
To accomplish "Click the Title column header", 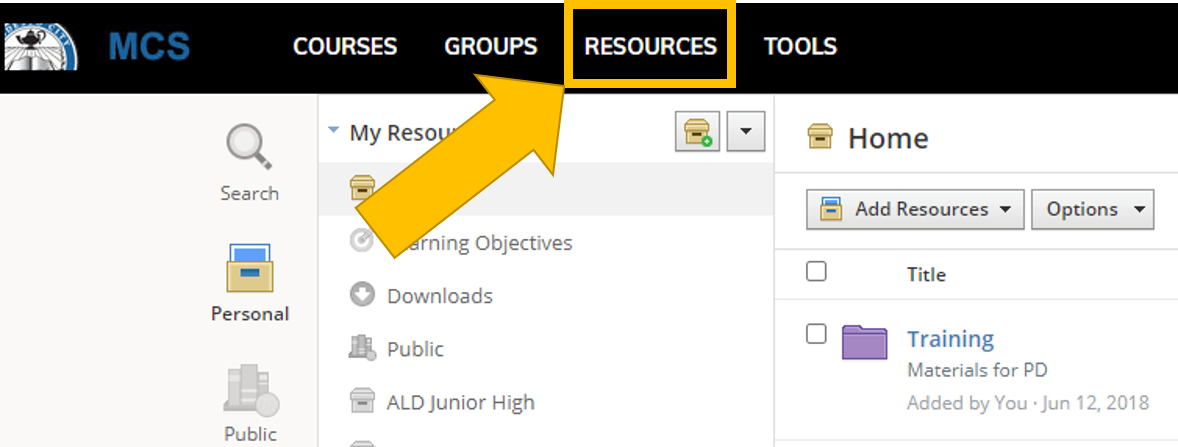I will point(926,275).
